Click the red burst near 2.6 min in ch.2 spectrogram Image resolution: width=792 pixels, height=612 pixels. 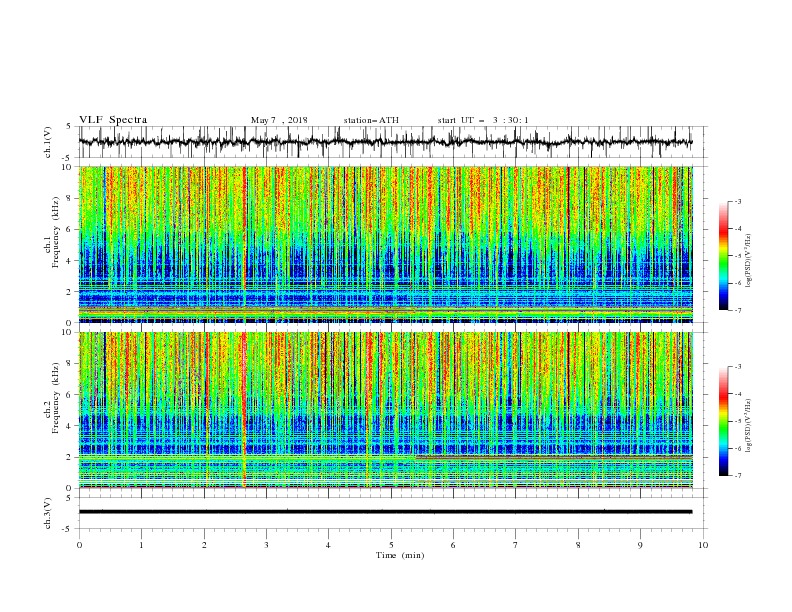244,409
